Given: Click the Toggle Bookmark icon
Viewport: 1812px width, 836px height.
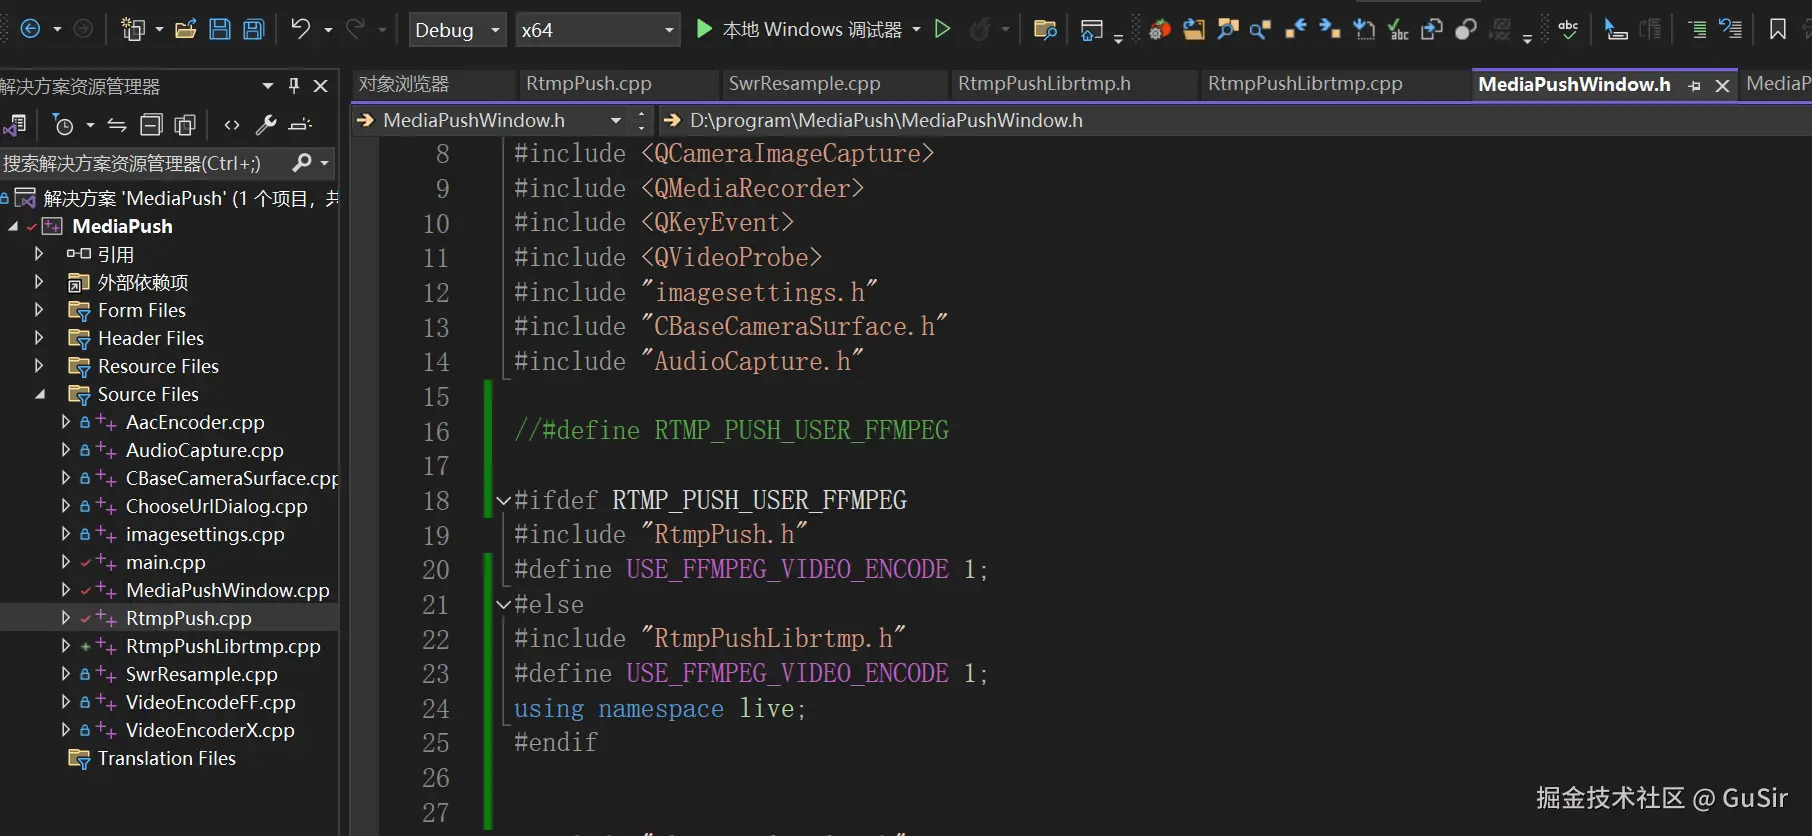Looking at the screenshot, I should point(1777,30).
